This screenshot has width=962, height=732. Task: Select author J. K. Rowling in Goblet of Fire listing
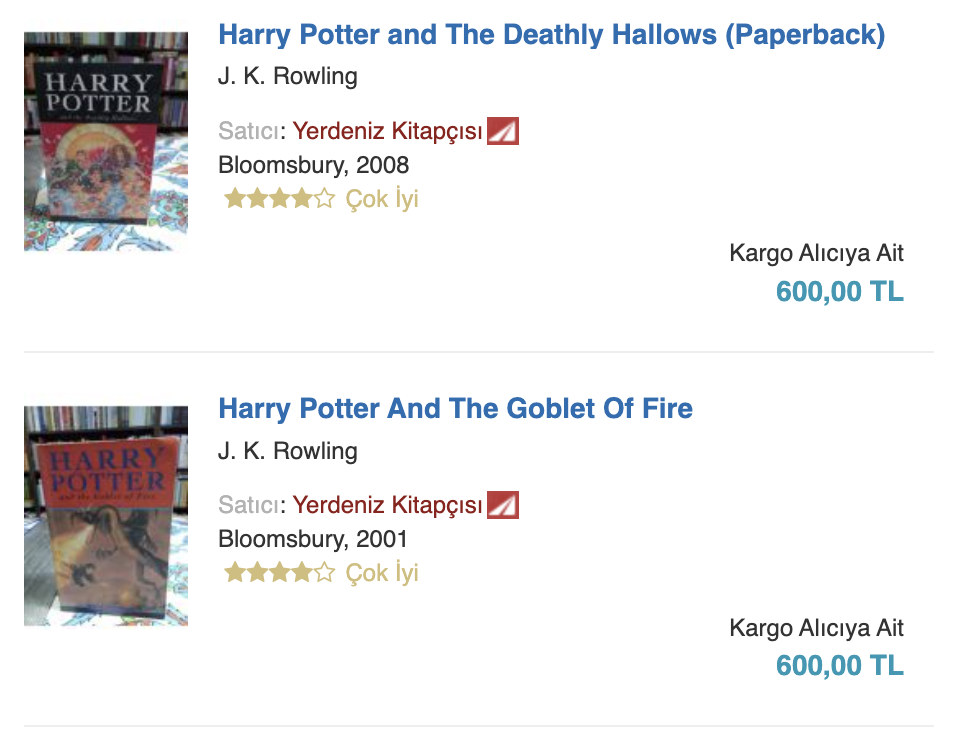pyautogui.click(x=288, y=451)
